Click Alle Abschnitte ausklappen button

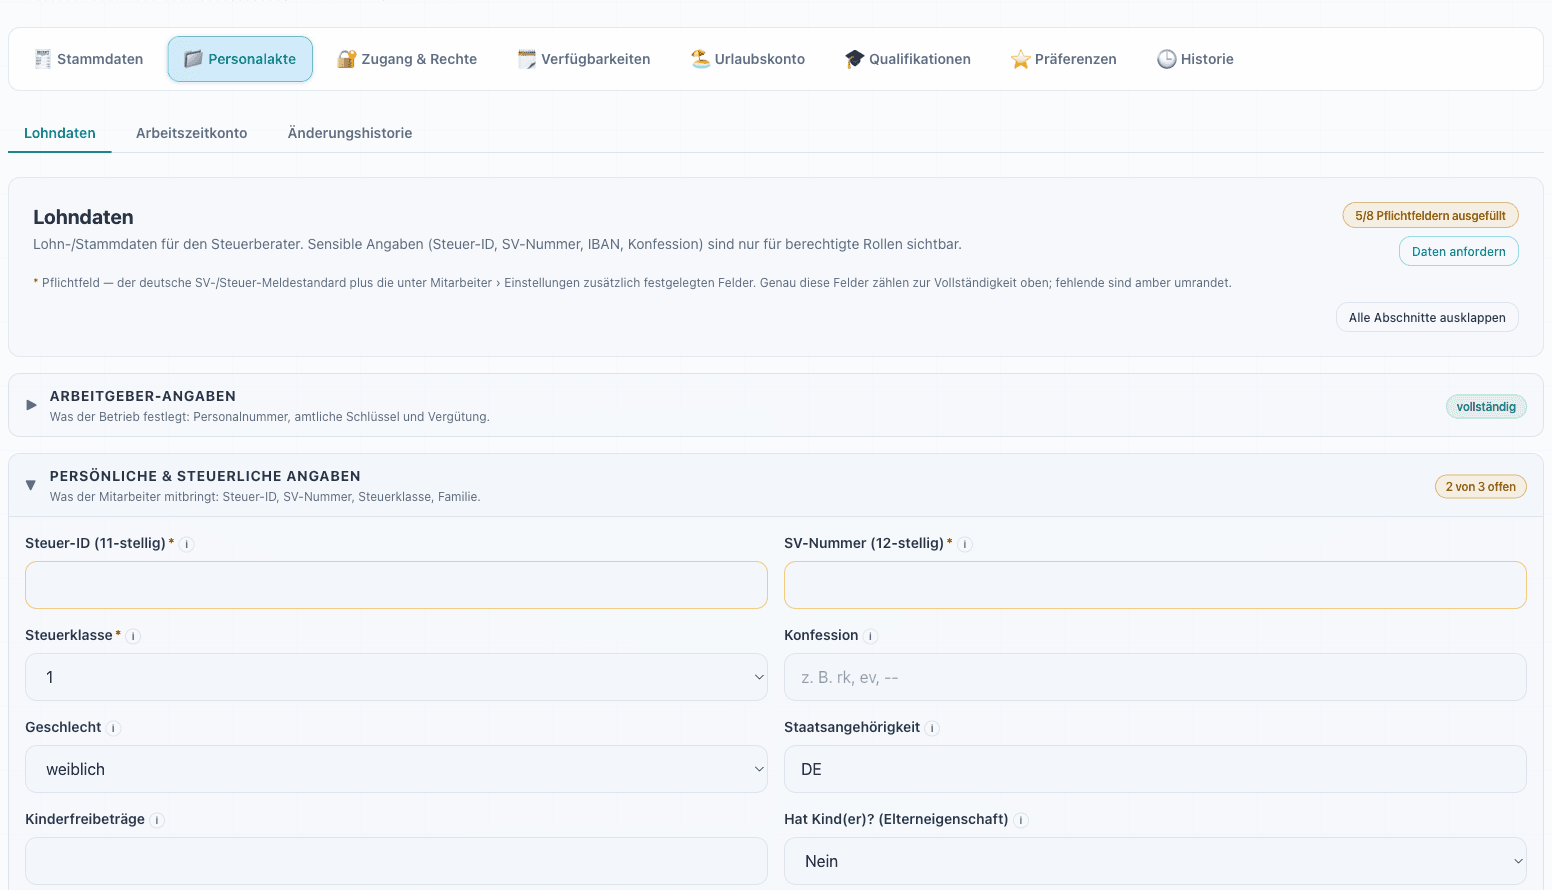(x=1427, y=317)
